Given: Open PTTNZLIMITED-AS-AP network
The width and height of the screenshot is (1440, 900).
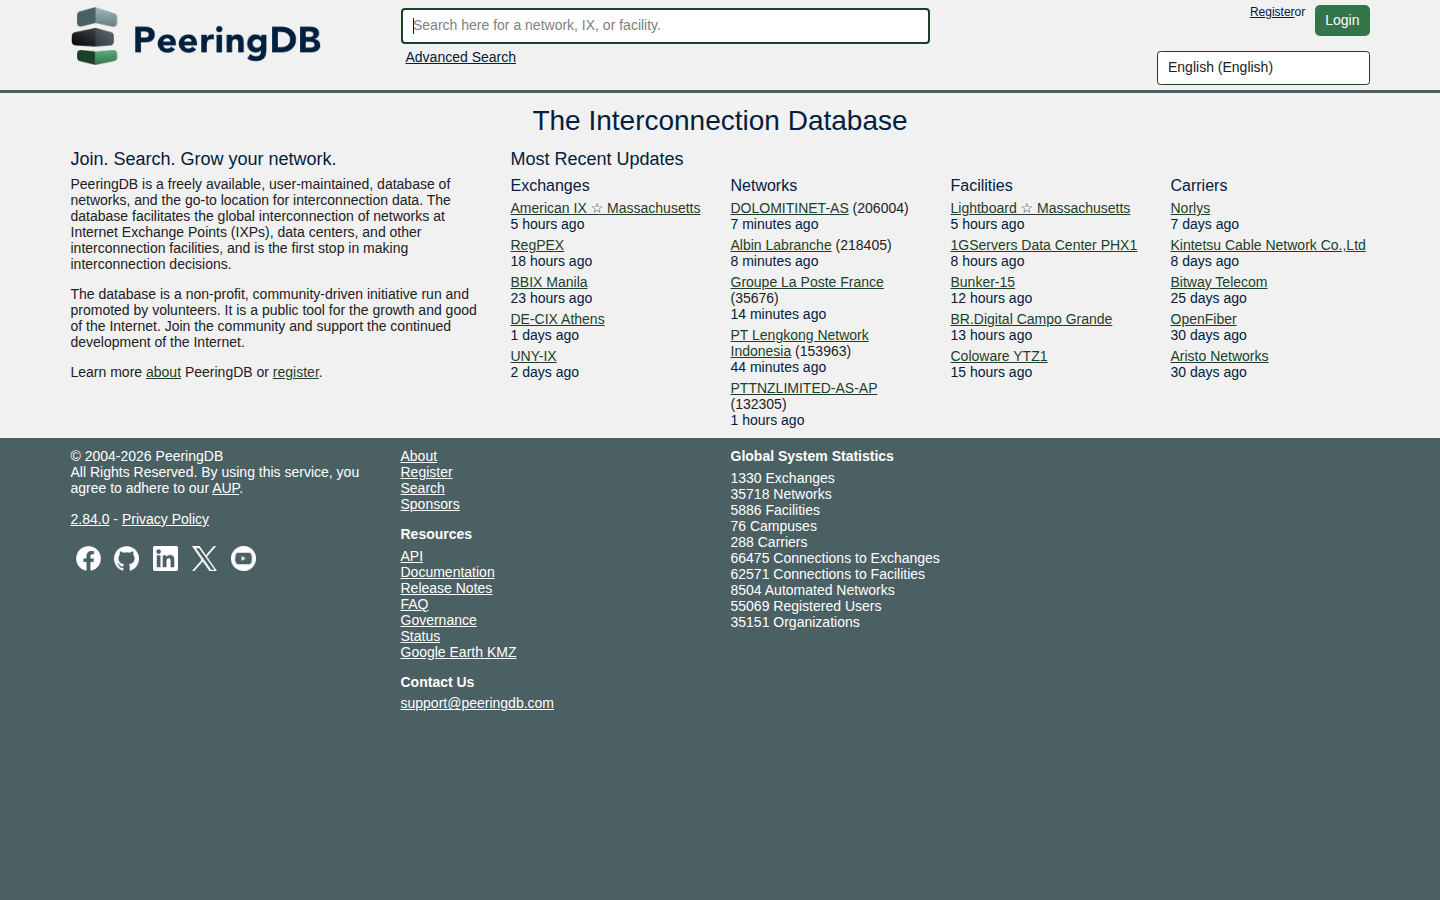Looking at the screenshot, I should pos(803,388).
